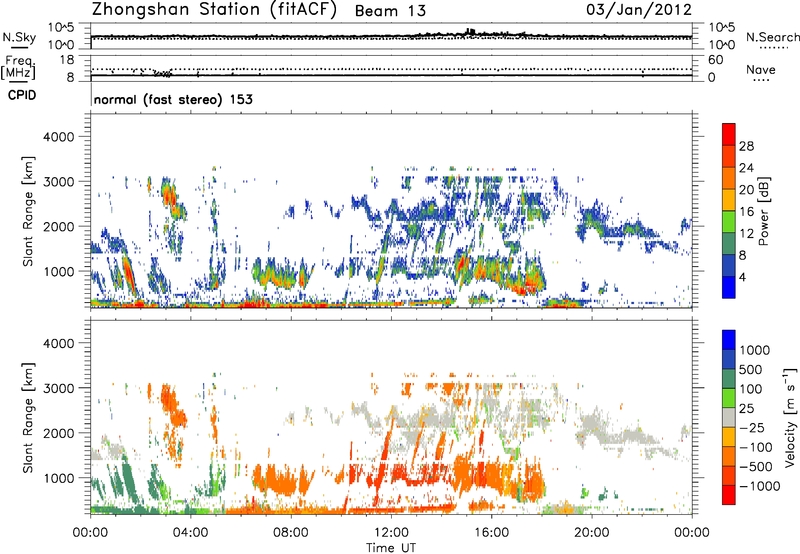
Task: Select the '16:00' time axis label
Action: point(491,533)
